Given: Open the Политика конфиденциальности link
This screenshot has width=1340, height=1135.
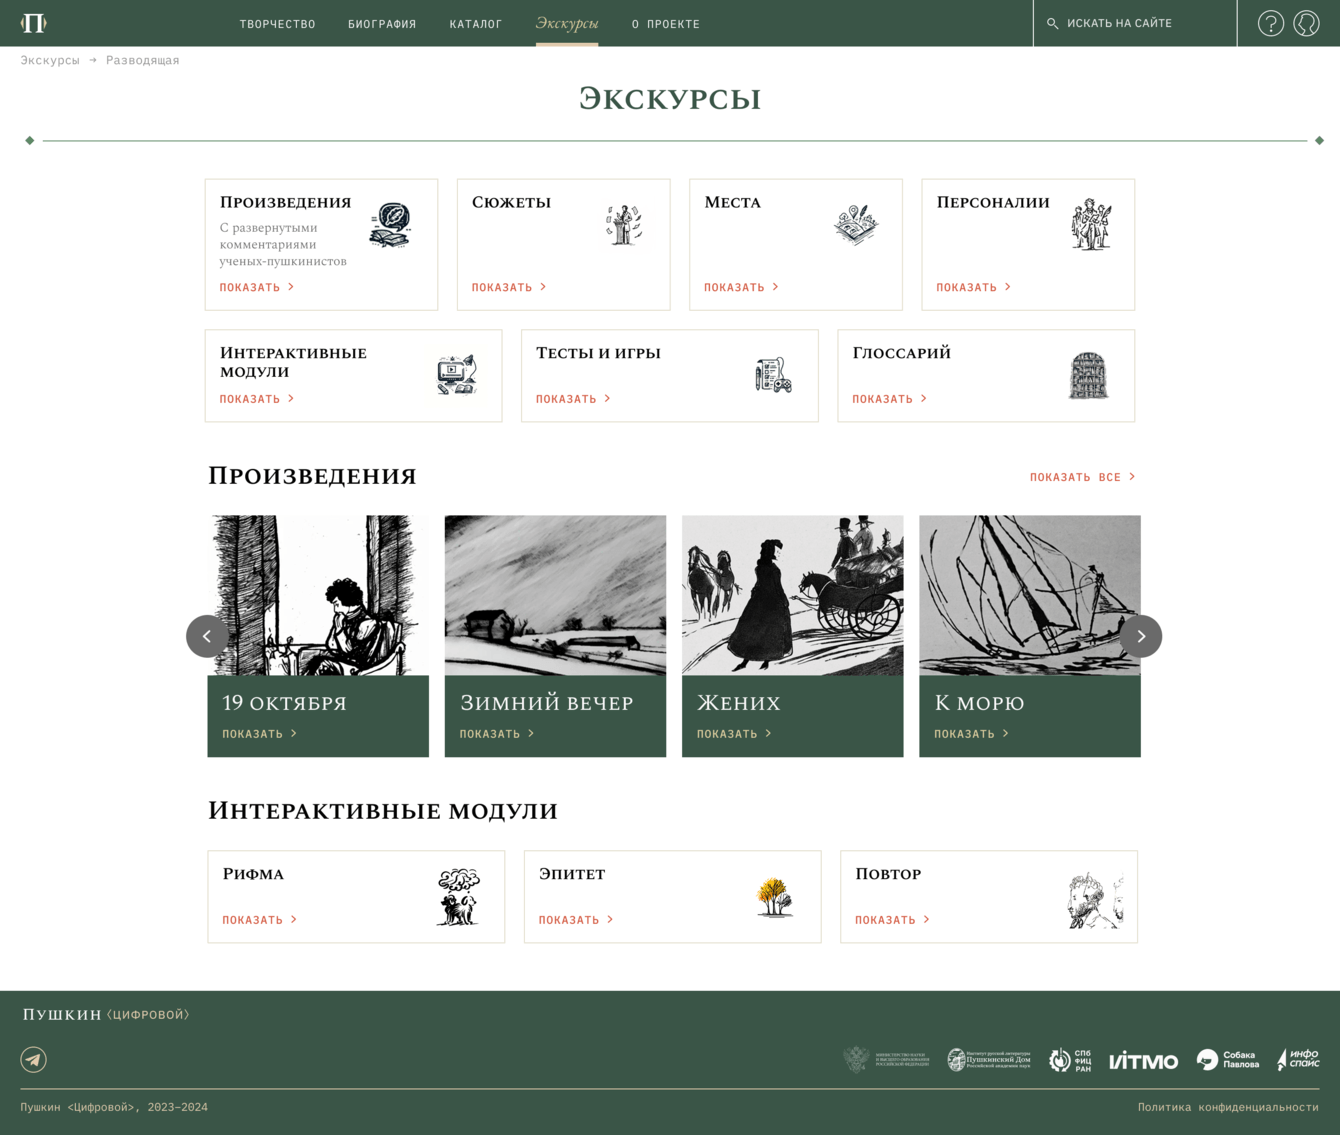Looking at the screenshot, I should point(1228,1107).
